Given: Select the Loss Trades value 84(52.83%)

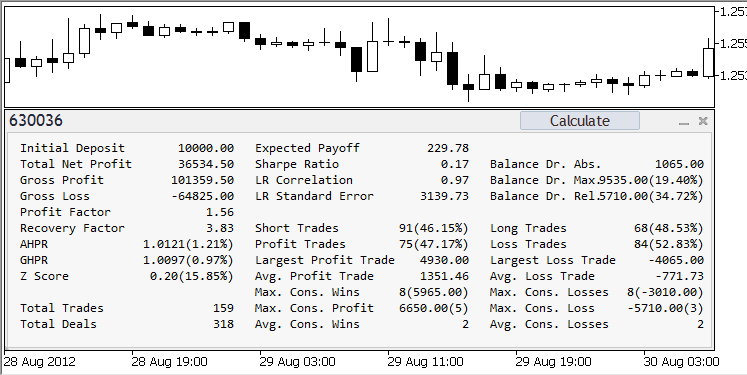Looking at the screenshot, I should [x=668, y=244].
